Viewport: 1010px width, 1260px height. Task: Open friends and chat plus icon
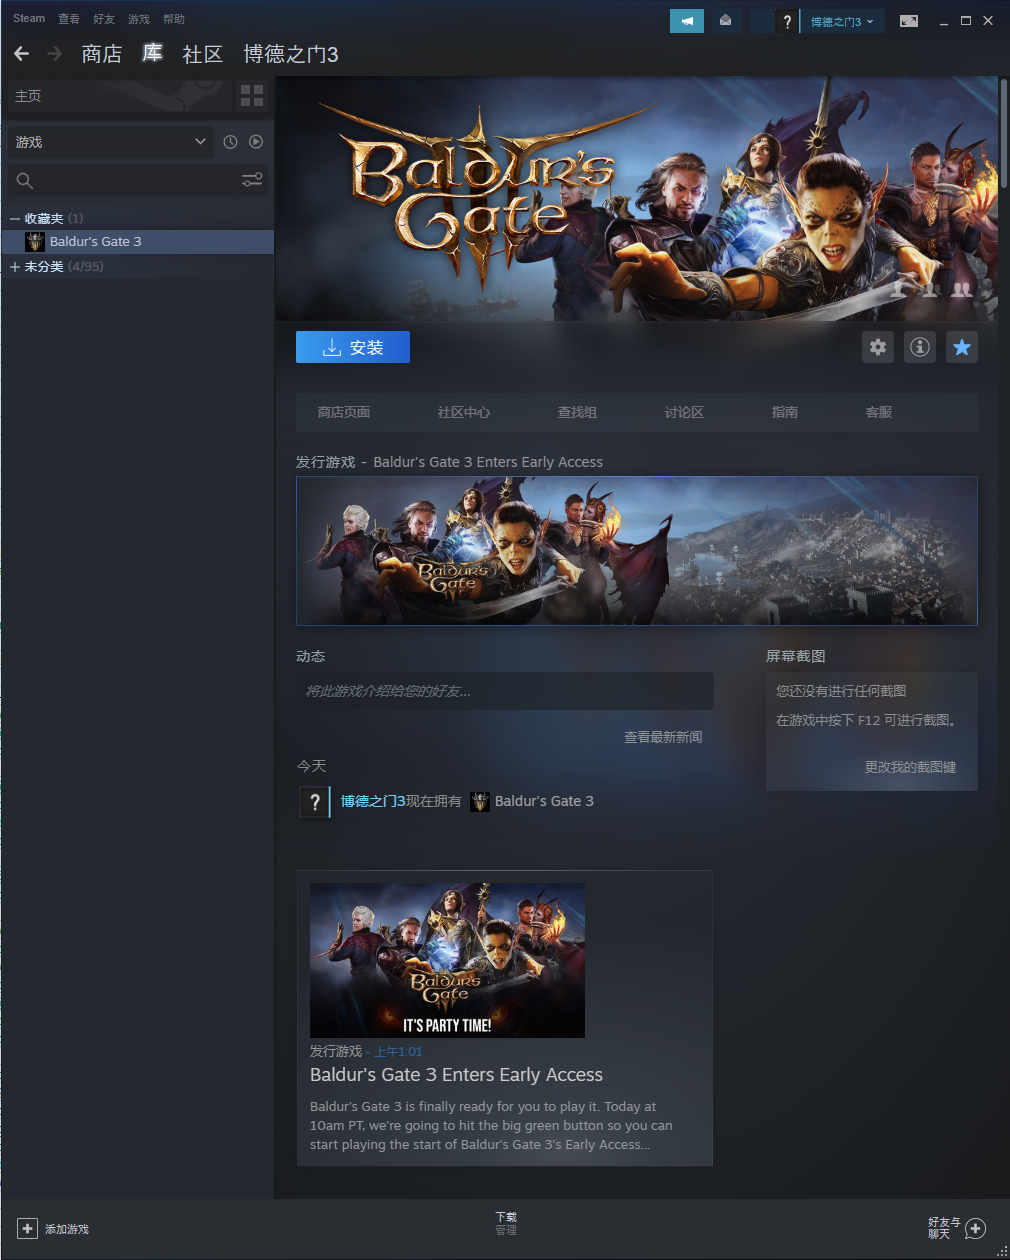976,1229
